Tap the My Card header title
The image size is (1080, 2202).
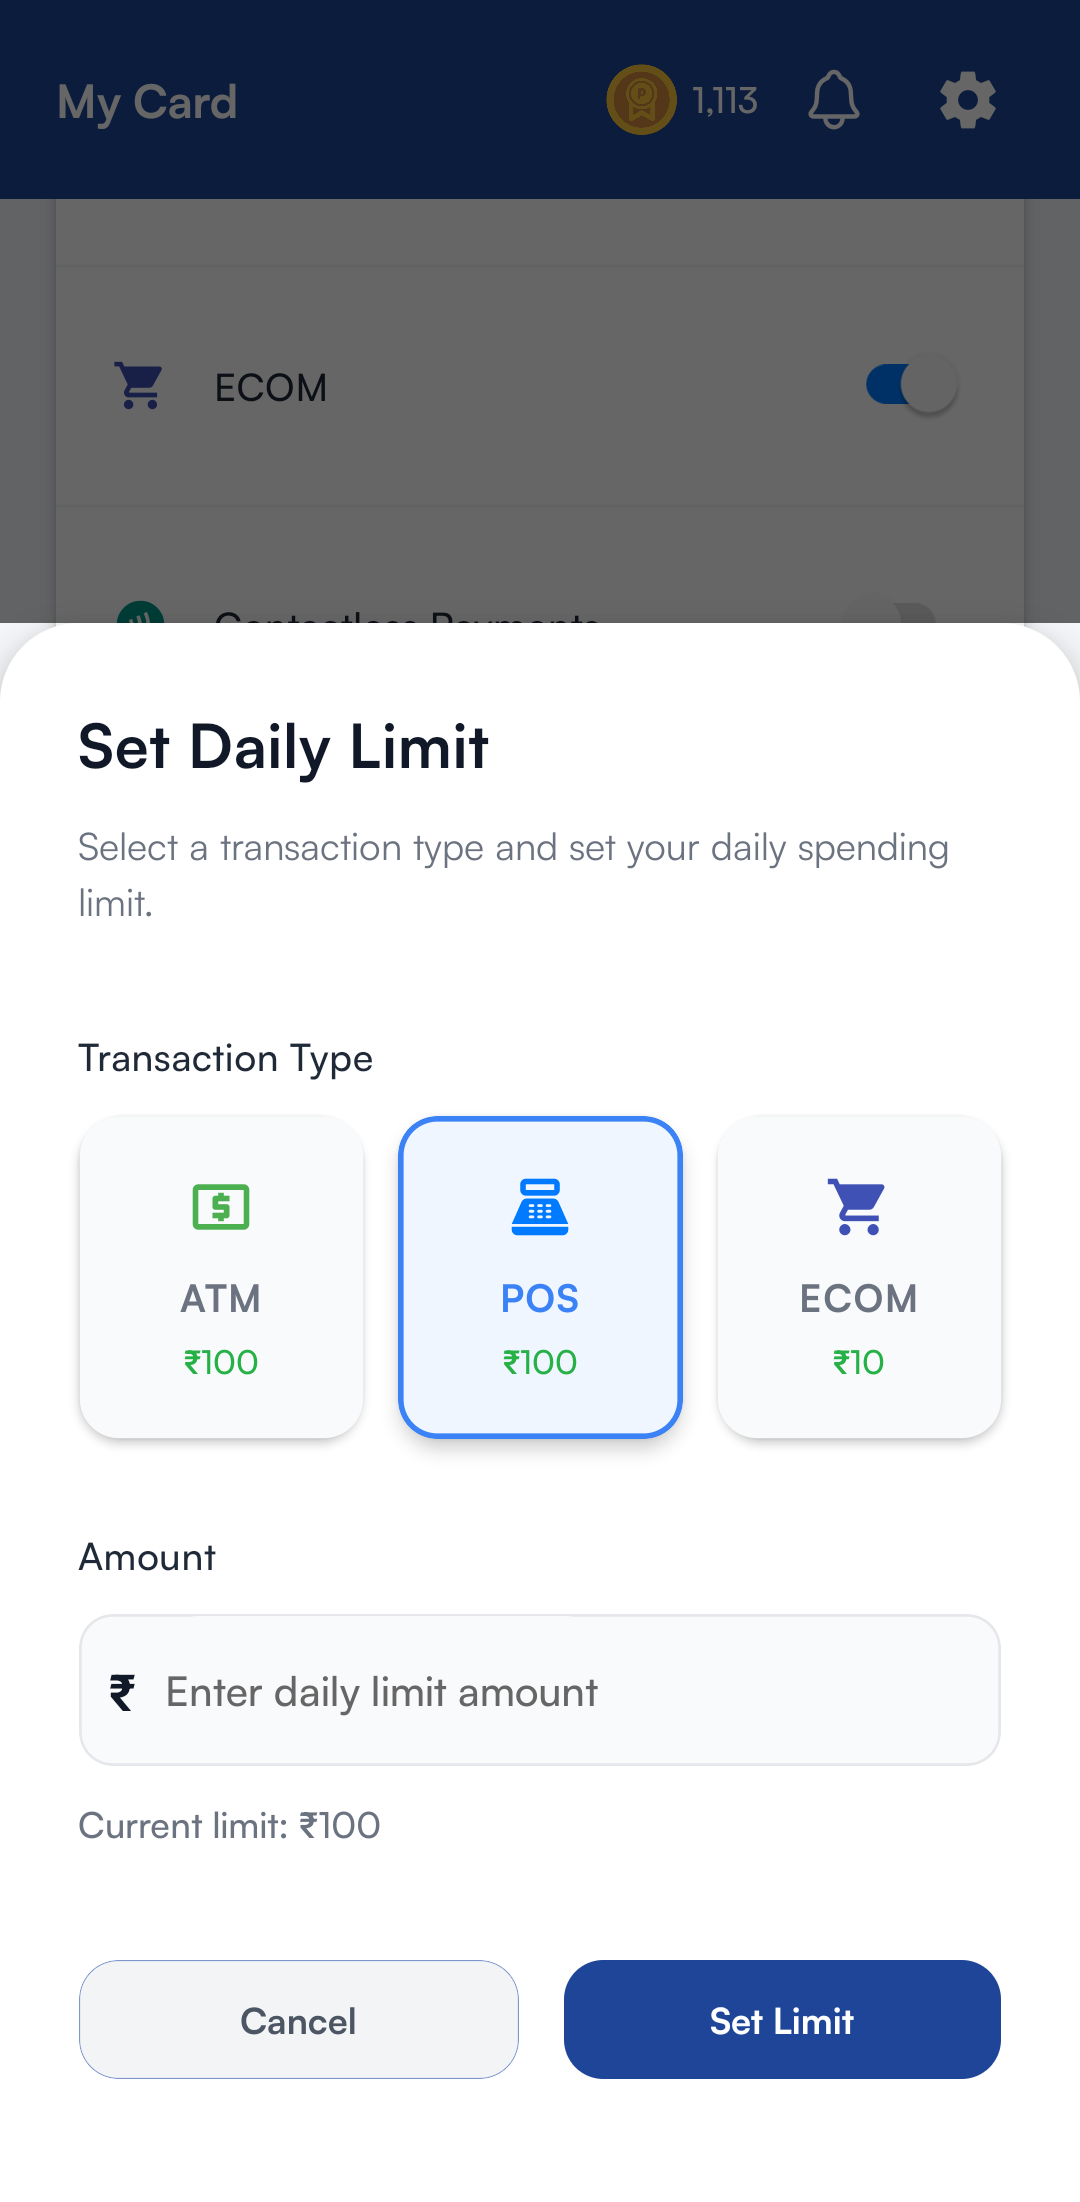[x=147, y=102]
